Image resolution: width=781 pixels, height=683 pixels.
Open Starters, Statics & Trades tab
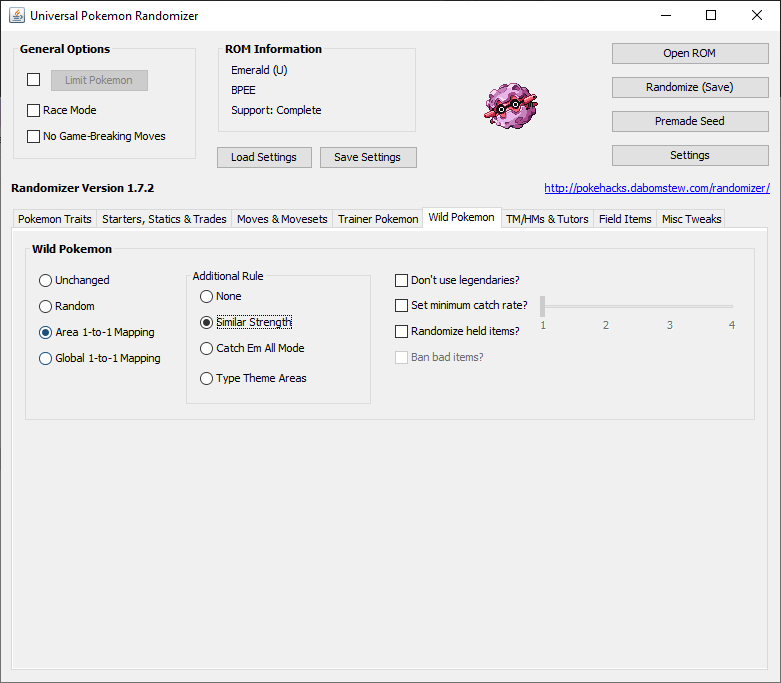click(164, 219)
